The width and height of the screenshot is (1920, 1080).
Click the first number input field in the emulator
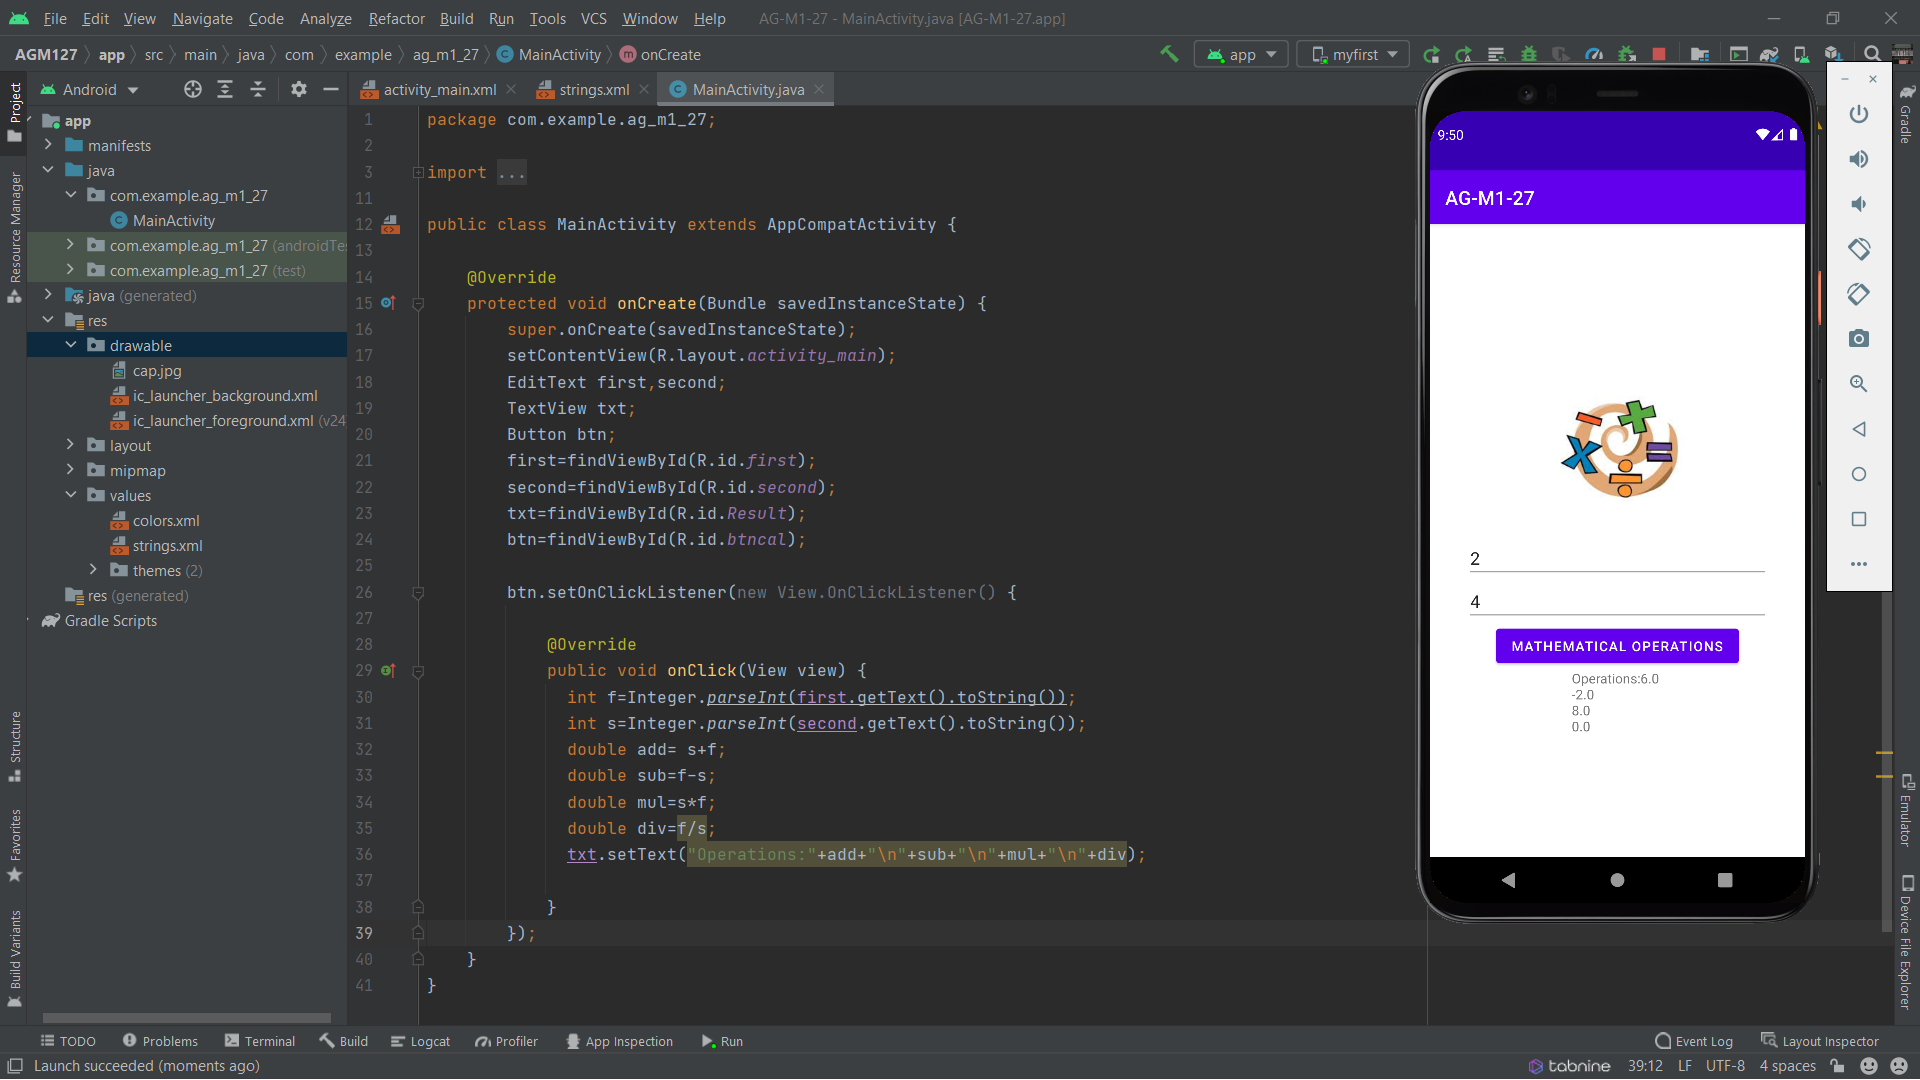coord(1615,558)
